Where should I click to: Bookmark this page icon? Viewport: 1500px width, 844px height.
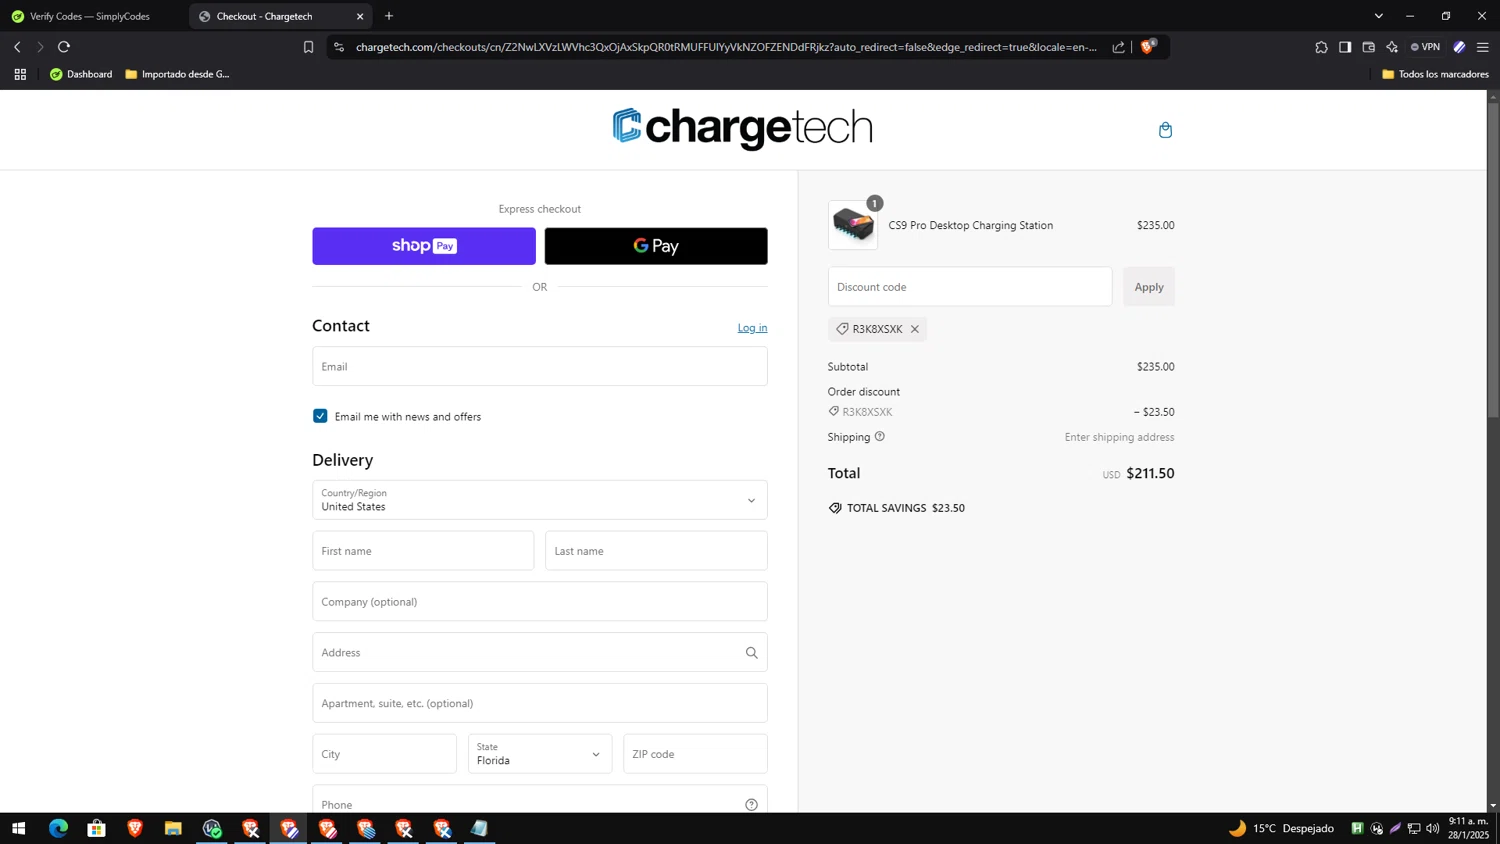(308, 47)
